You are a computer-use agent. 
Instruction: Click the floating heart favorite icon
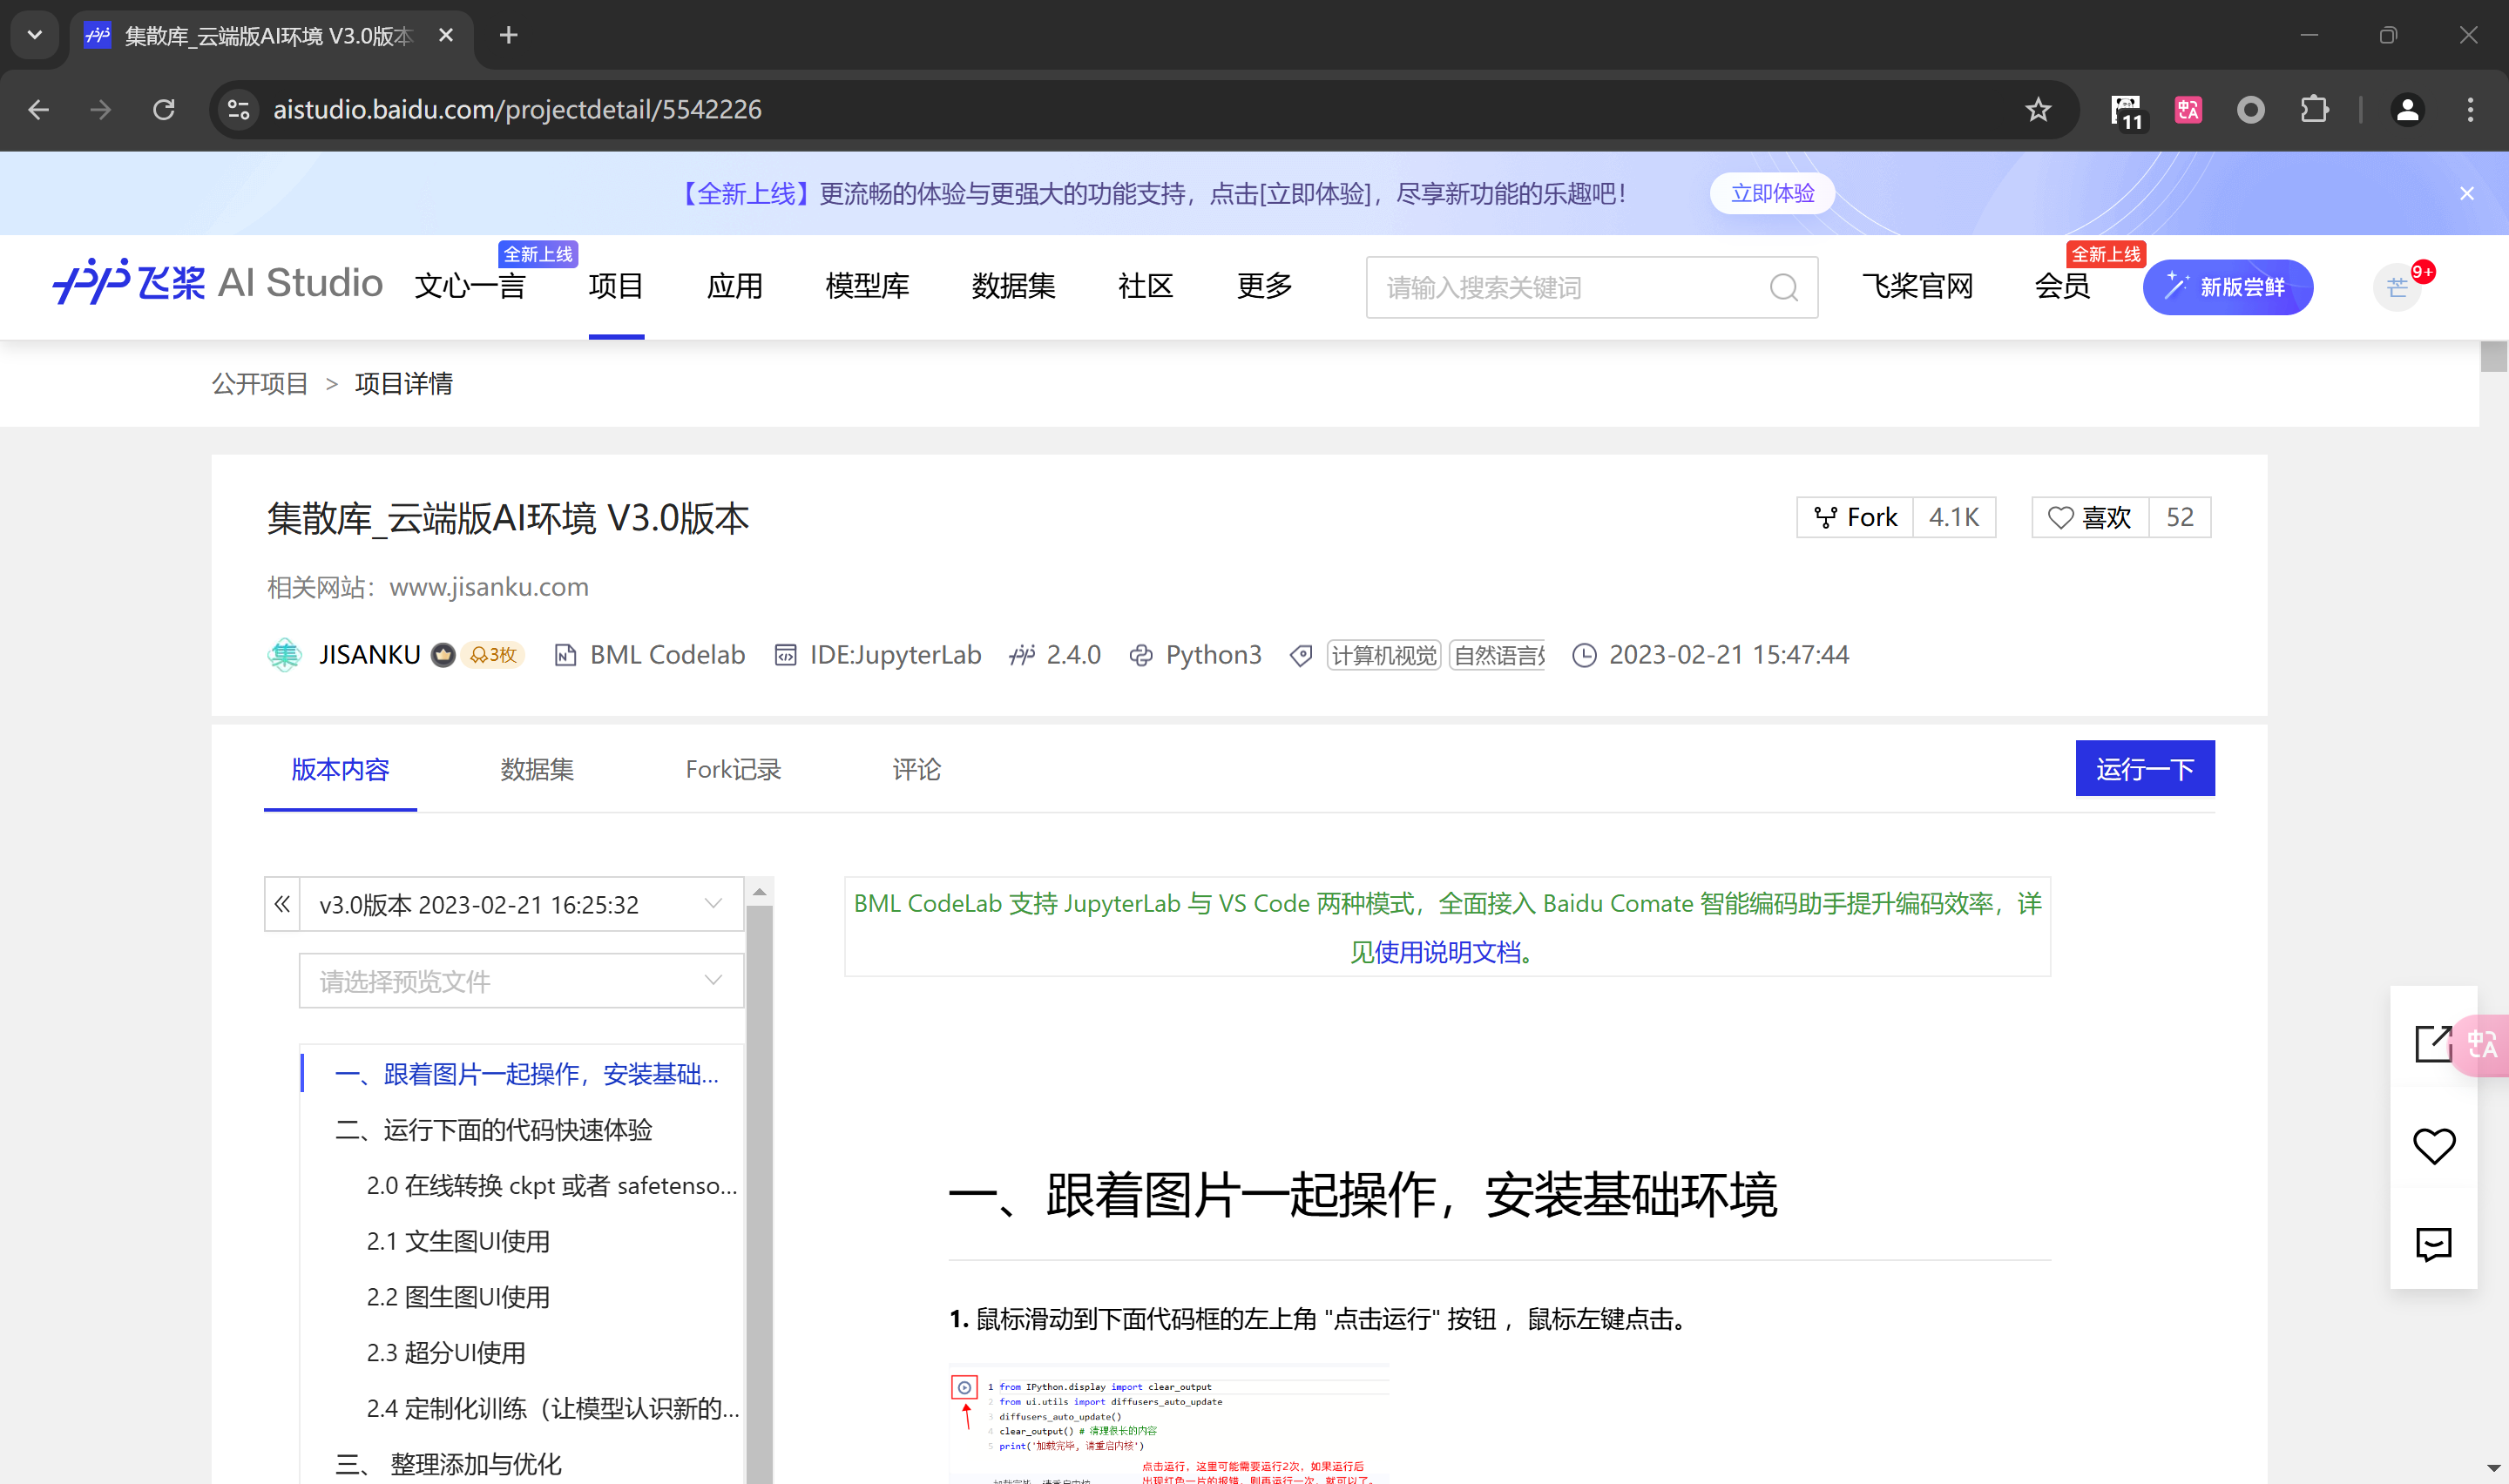(x=2433, y=1146)
